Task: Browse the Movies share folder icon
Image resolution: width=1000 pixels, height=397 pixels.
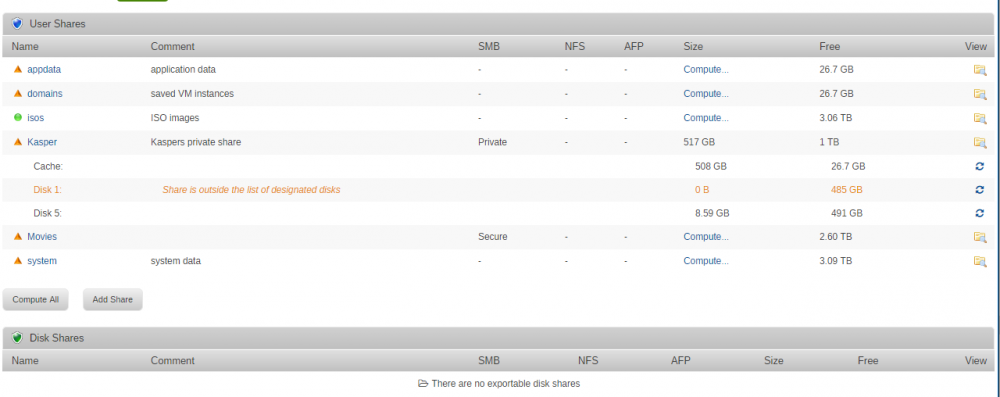Action: pyautogui.click(x=980, y=237)
